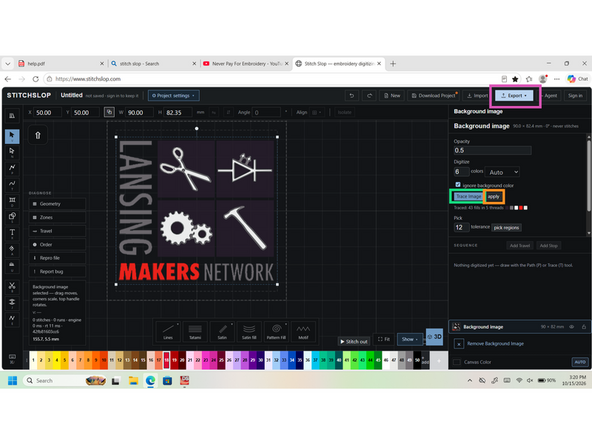Image resolution: width=592 pixels, height=444 pixels.
Task: Click the Import button
Action: 477,96
